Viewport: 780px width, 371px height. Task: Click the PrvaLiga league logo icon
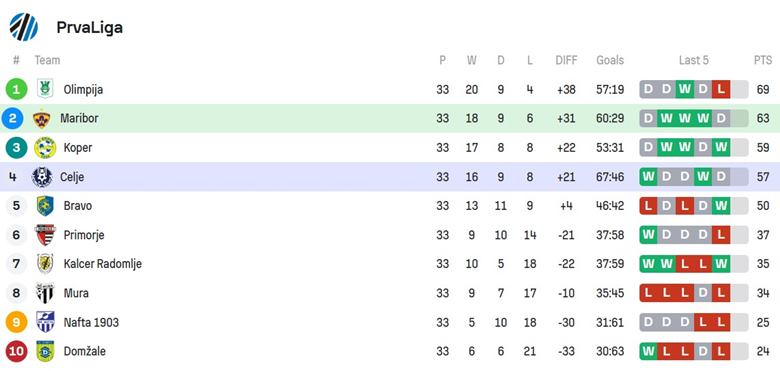click(23, 27)
